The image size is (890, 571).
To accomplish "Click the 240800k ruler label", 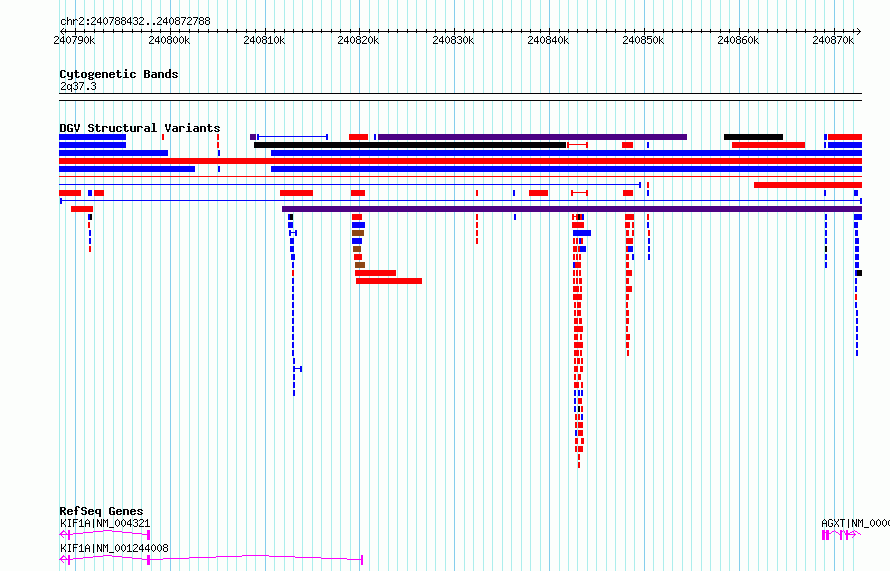I will 169,40.
